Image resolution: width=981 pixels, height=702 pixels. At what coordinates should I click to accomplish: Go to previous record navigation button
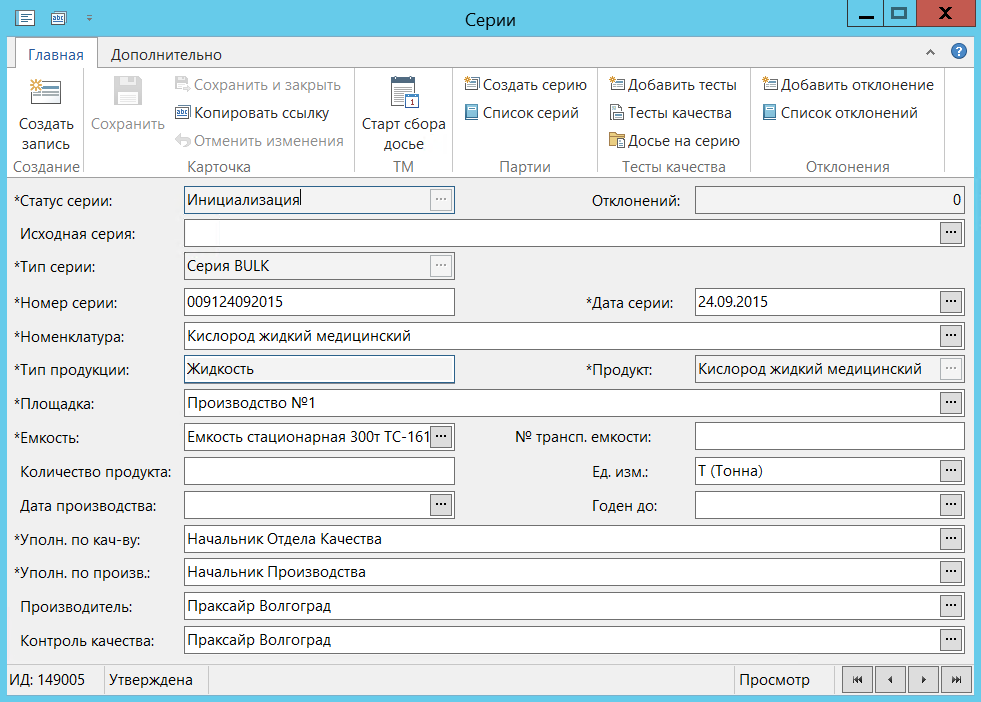[890, 679]
